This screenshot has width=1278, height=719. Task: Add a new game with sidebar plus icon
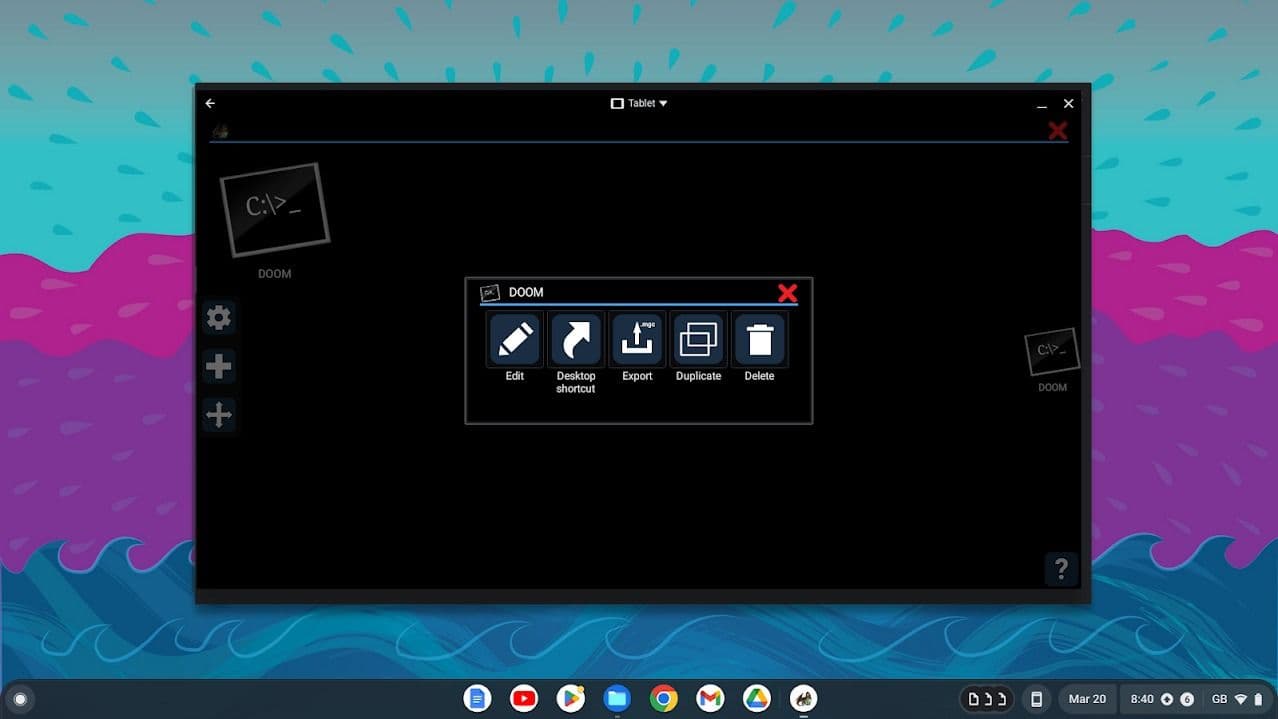pyautogui.click(x=219, y=366)
